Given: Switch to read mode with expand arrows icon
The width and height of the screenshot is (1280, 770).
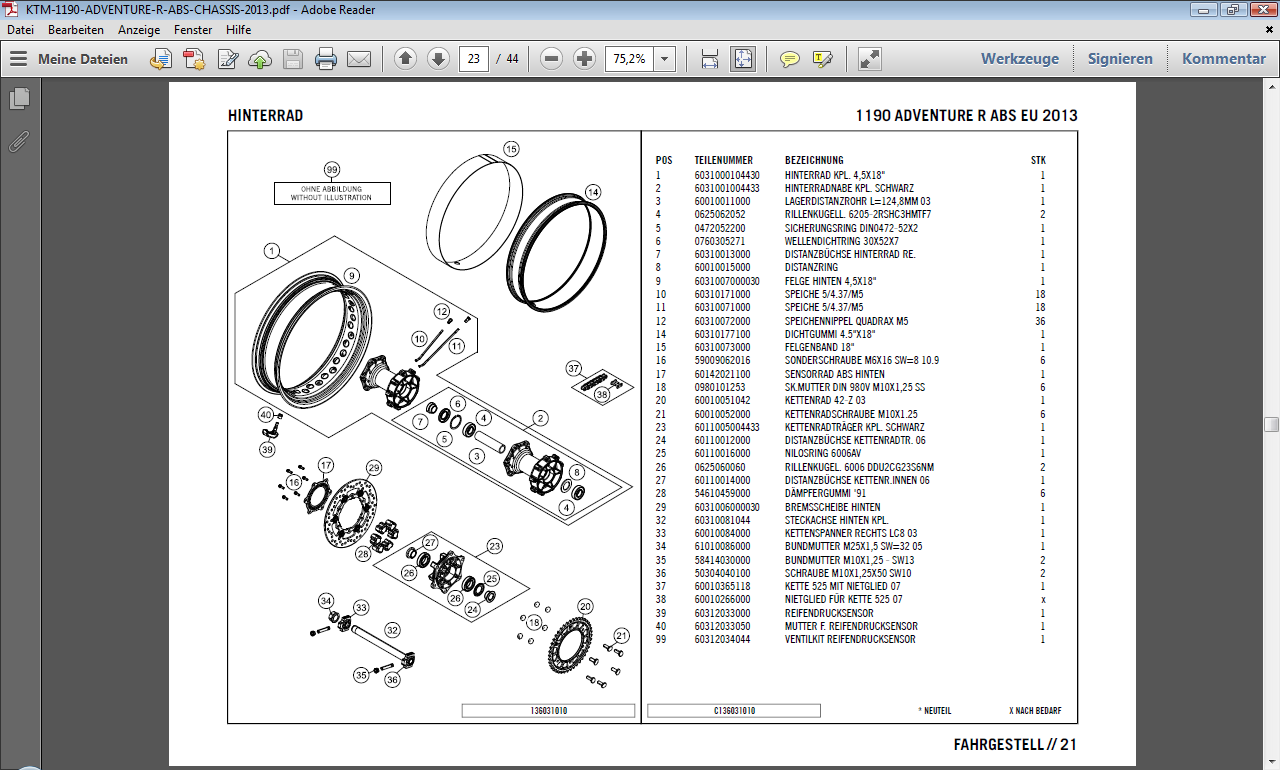Looking at the screenshot, I should [x=870, y=59].
